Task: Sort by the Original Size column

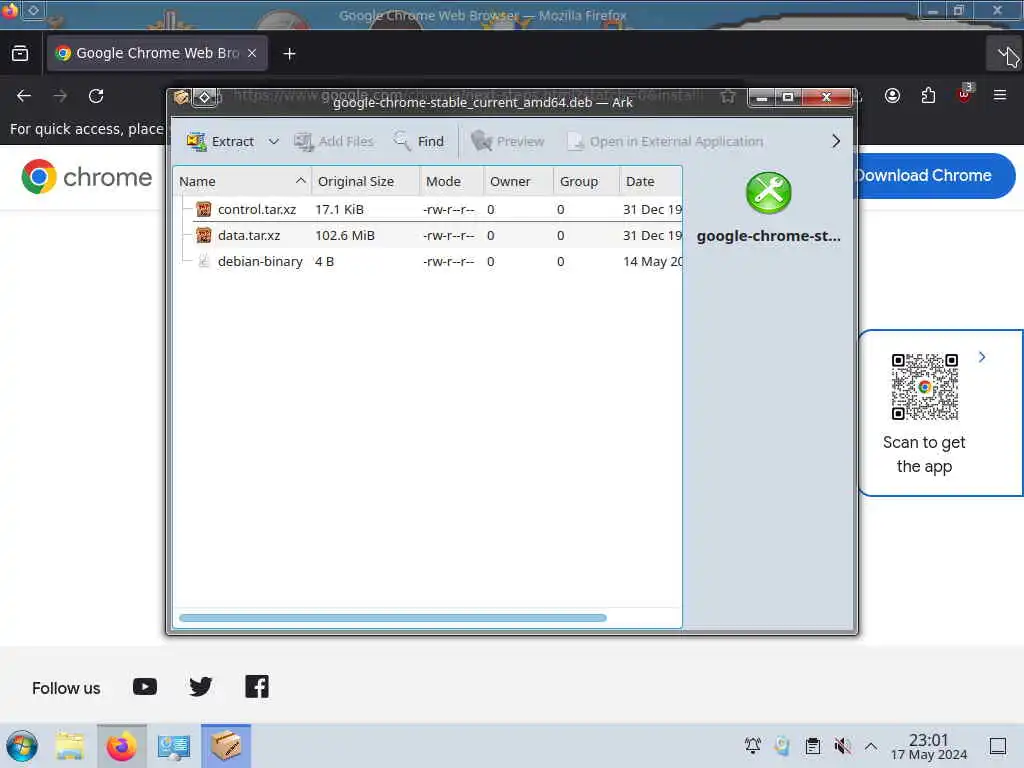Action: (x=365, y=182)
